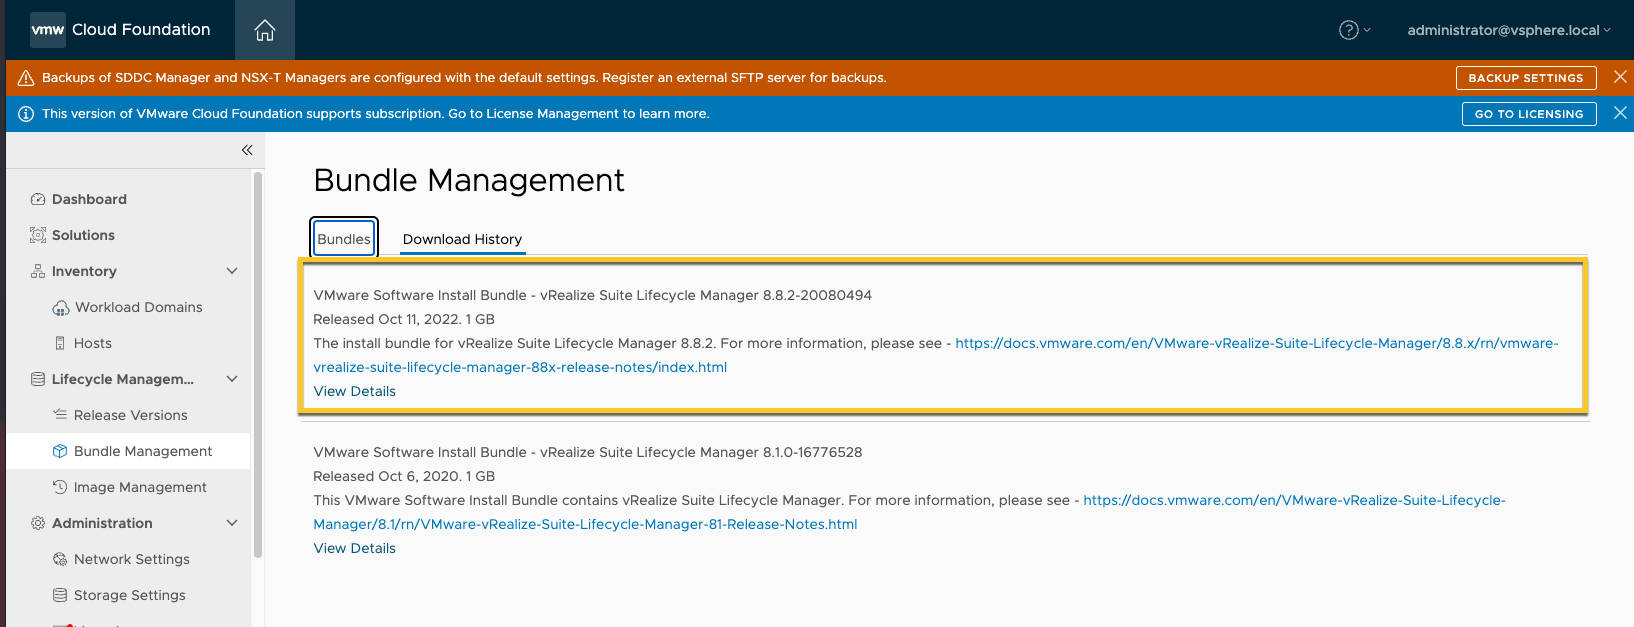Collapse the Inventory section chevron
The width and height of the screenshot is (1634, 627).
232,271
